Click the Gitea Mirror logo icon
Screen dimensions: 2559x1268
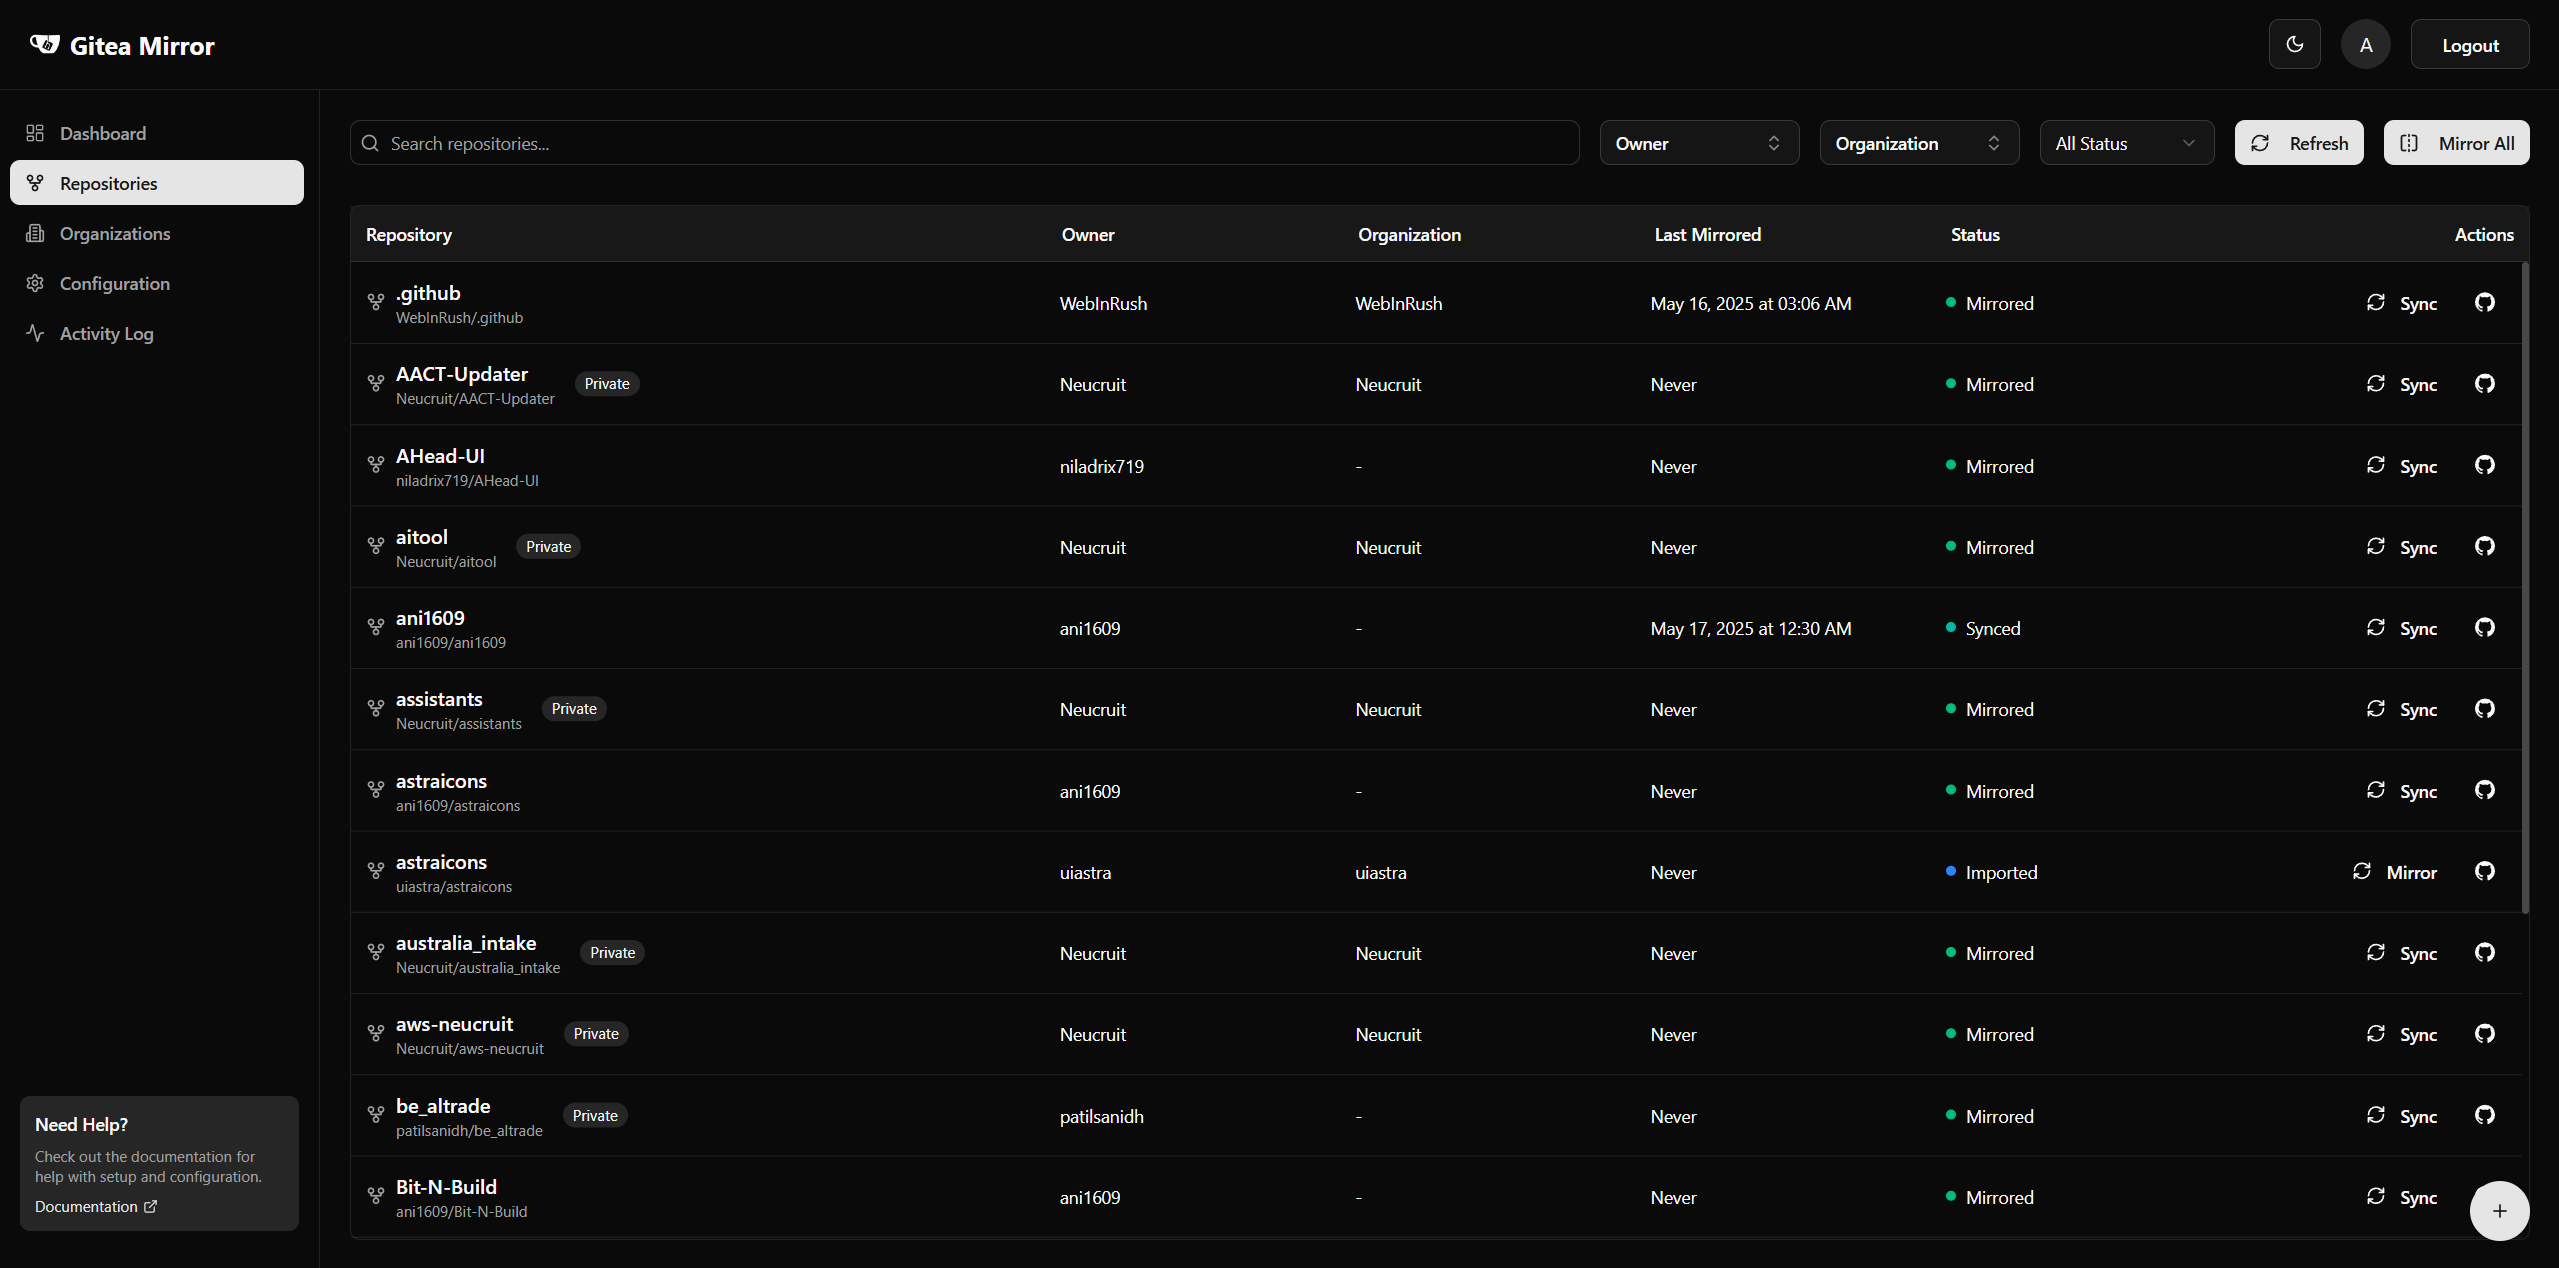[x=45, y=45]
